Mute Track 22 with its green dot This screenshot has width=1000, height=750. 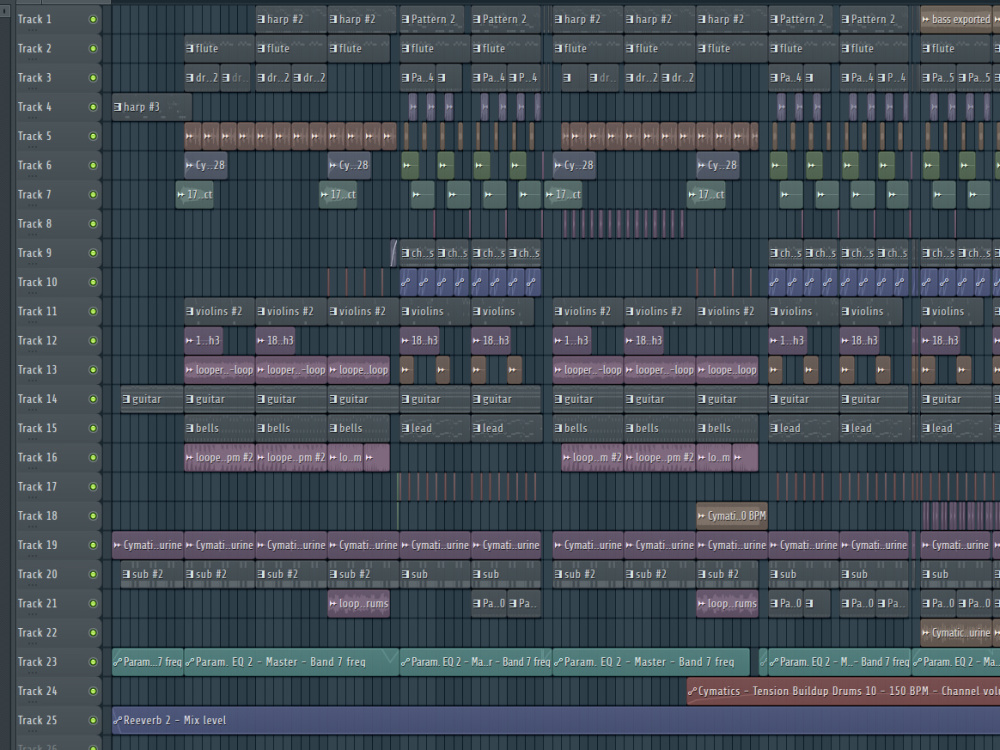[93, 633]
